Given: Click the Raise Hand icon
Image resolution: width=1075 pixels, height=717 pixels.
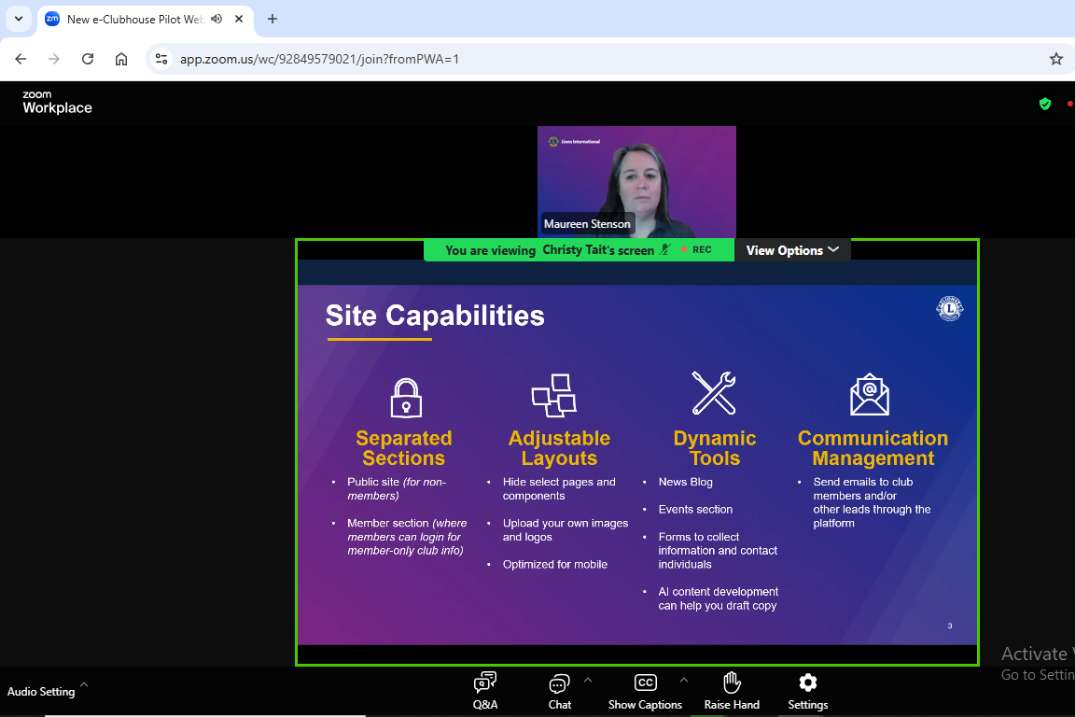Looking at the screenshot, I should 731,690.
